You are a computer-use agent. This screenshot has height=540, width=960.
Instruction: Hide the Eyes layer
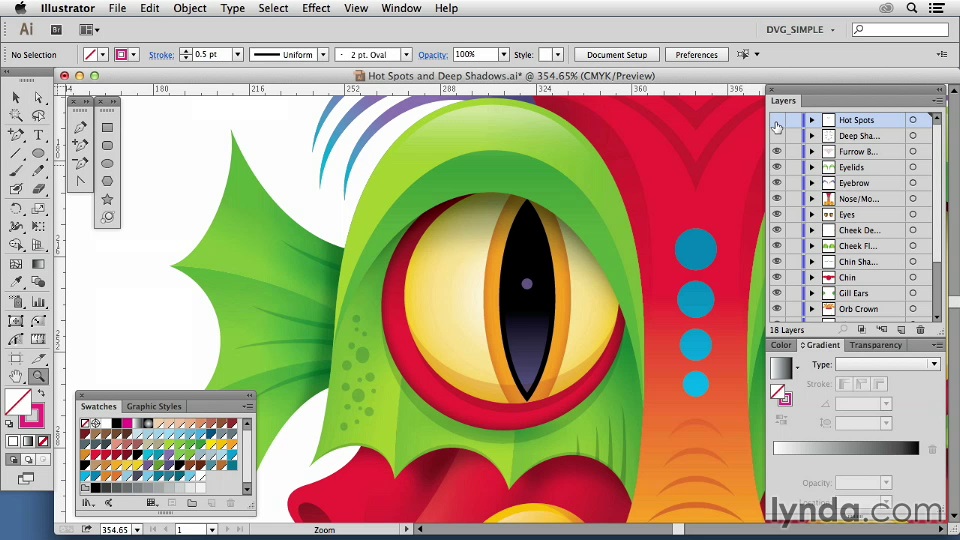(777, 214)
